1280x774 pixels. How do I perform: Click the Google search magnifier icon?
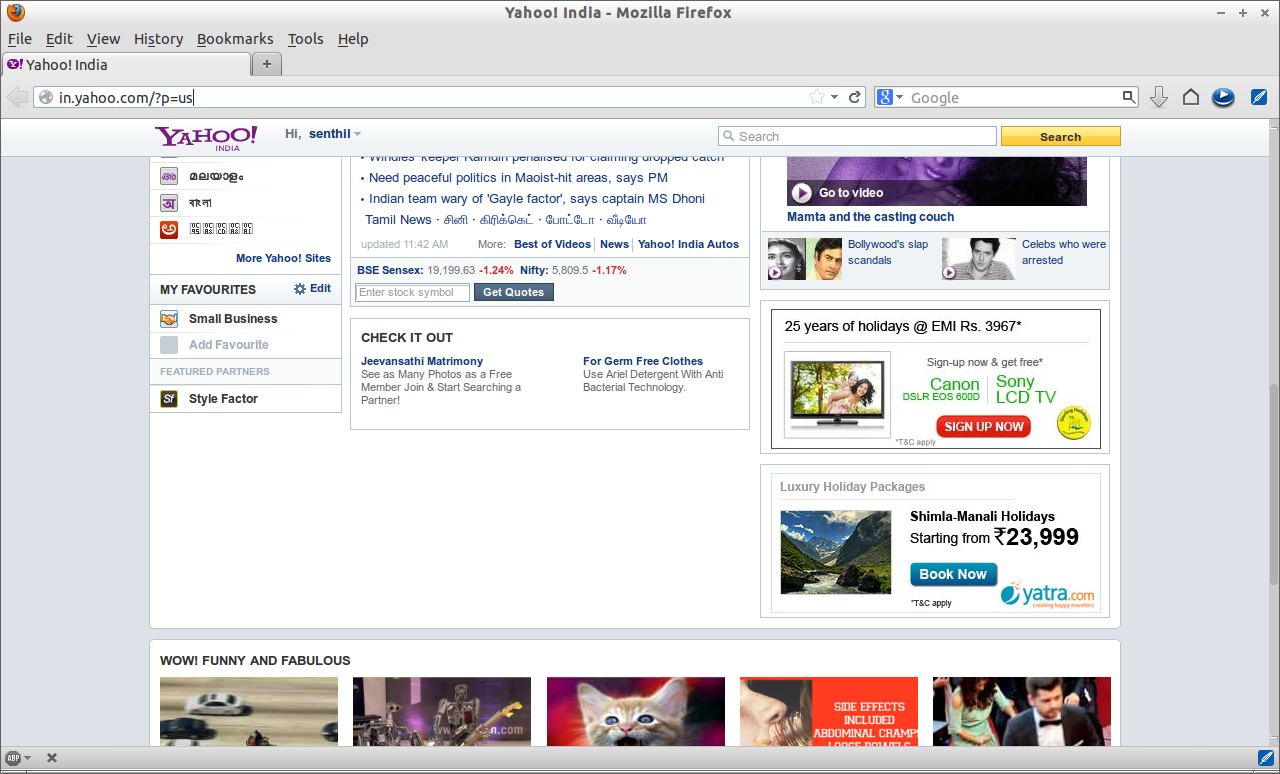pos(1128,97)
